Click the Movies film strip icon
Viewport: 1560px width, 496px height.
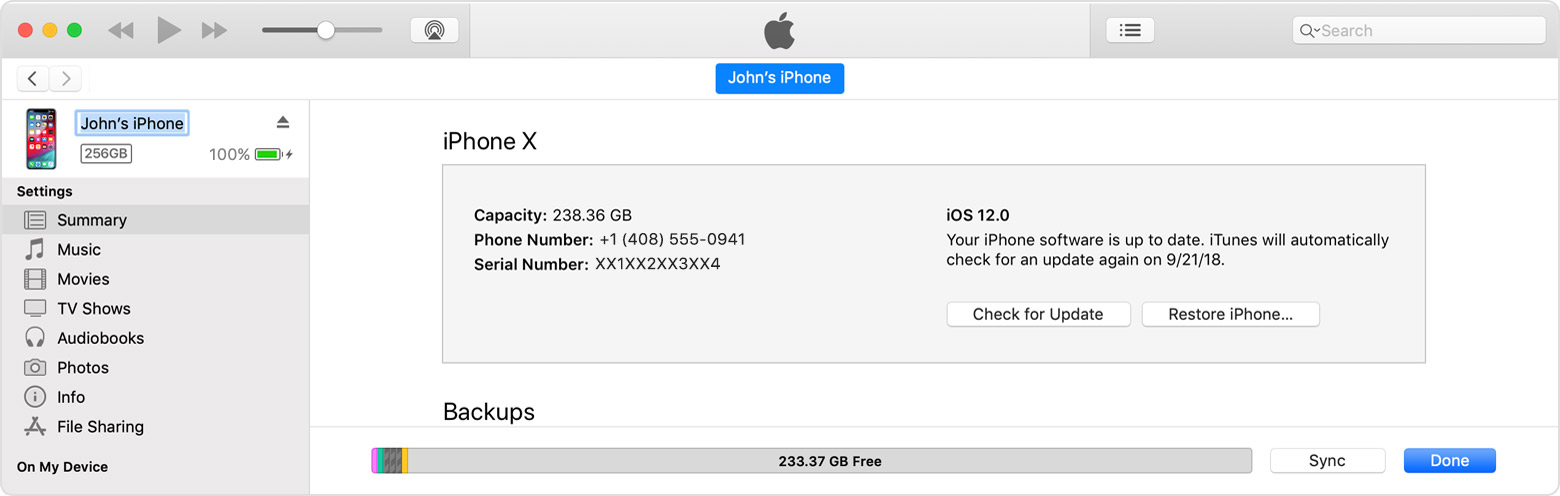[x=35, y=279]
